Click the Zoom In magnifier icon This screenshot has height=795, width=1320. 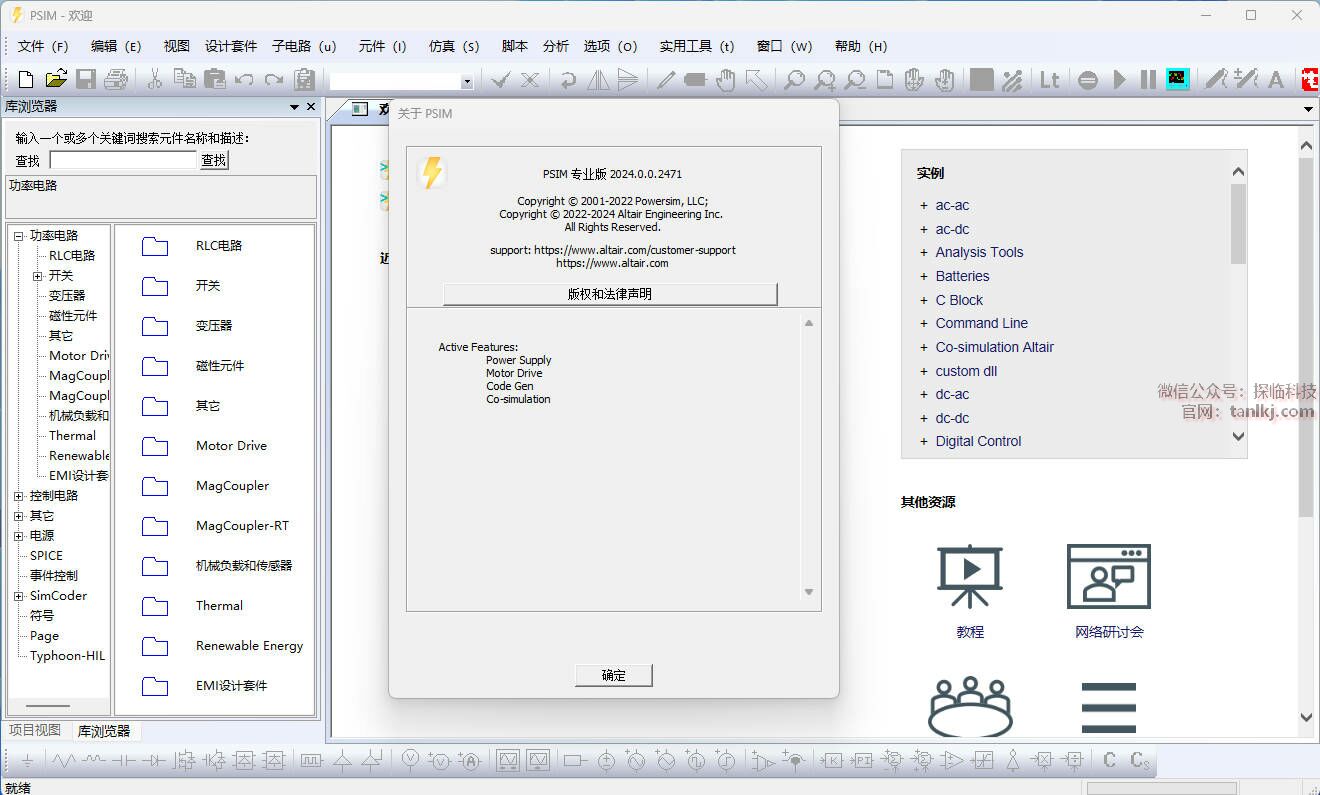824,80
